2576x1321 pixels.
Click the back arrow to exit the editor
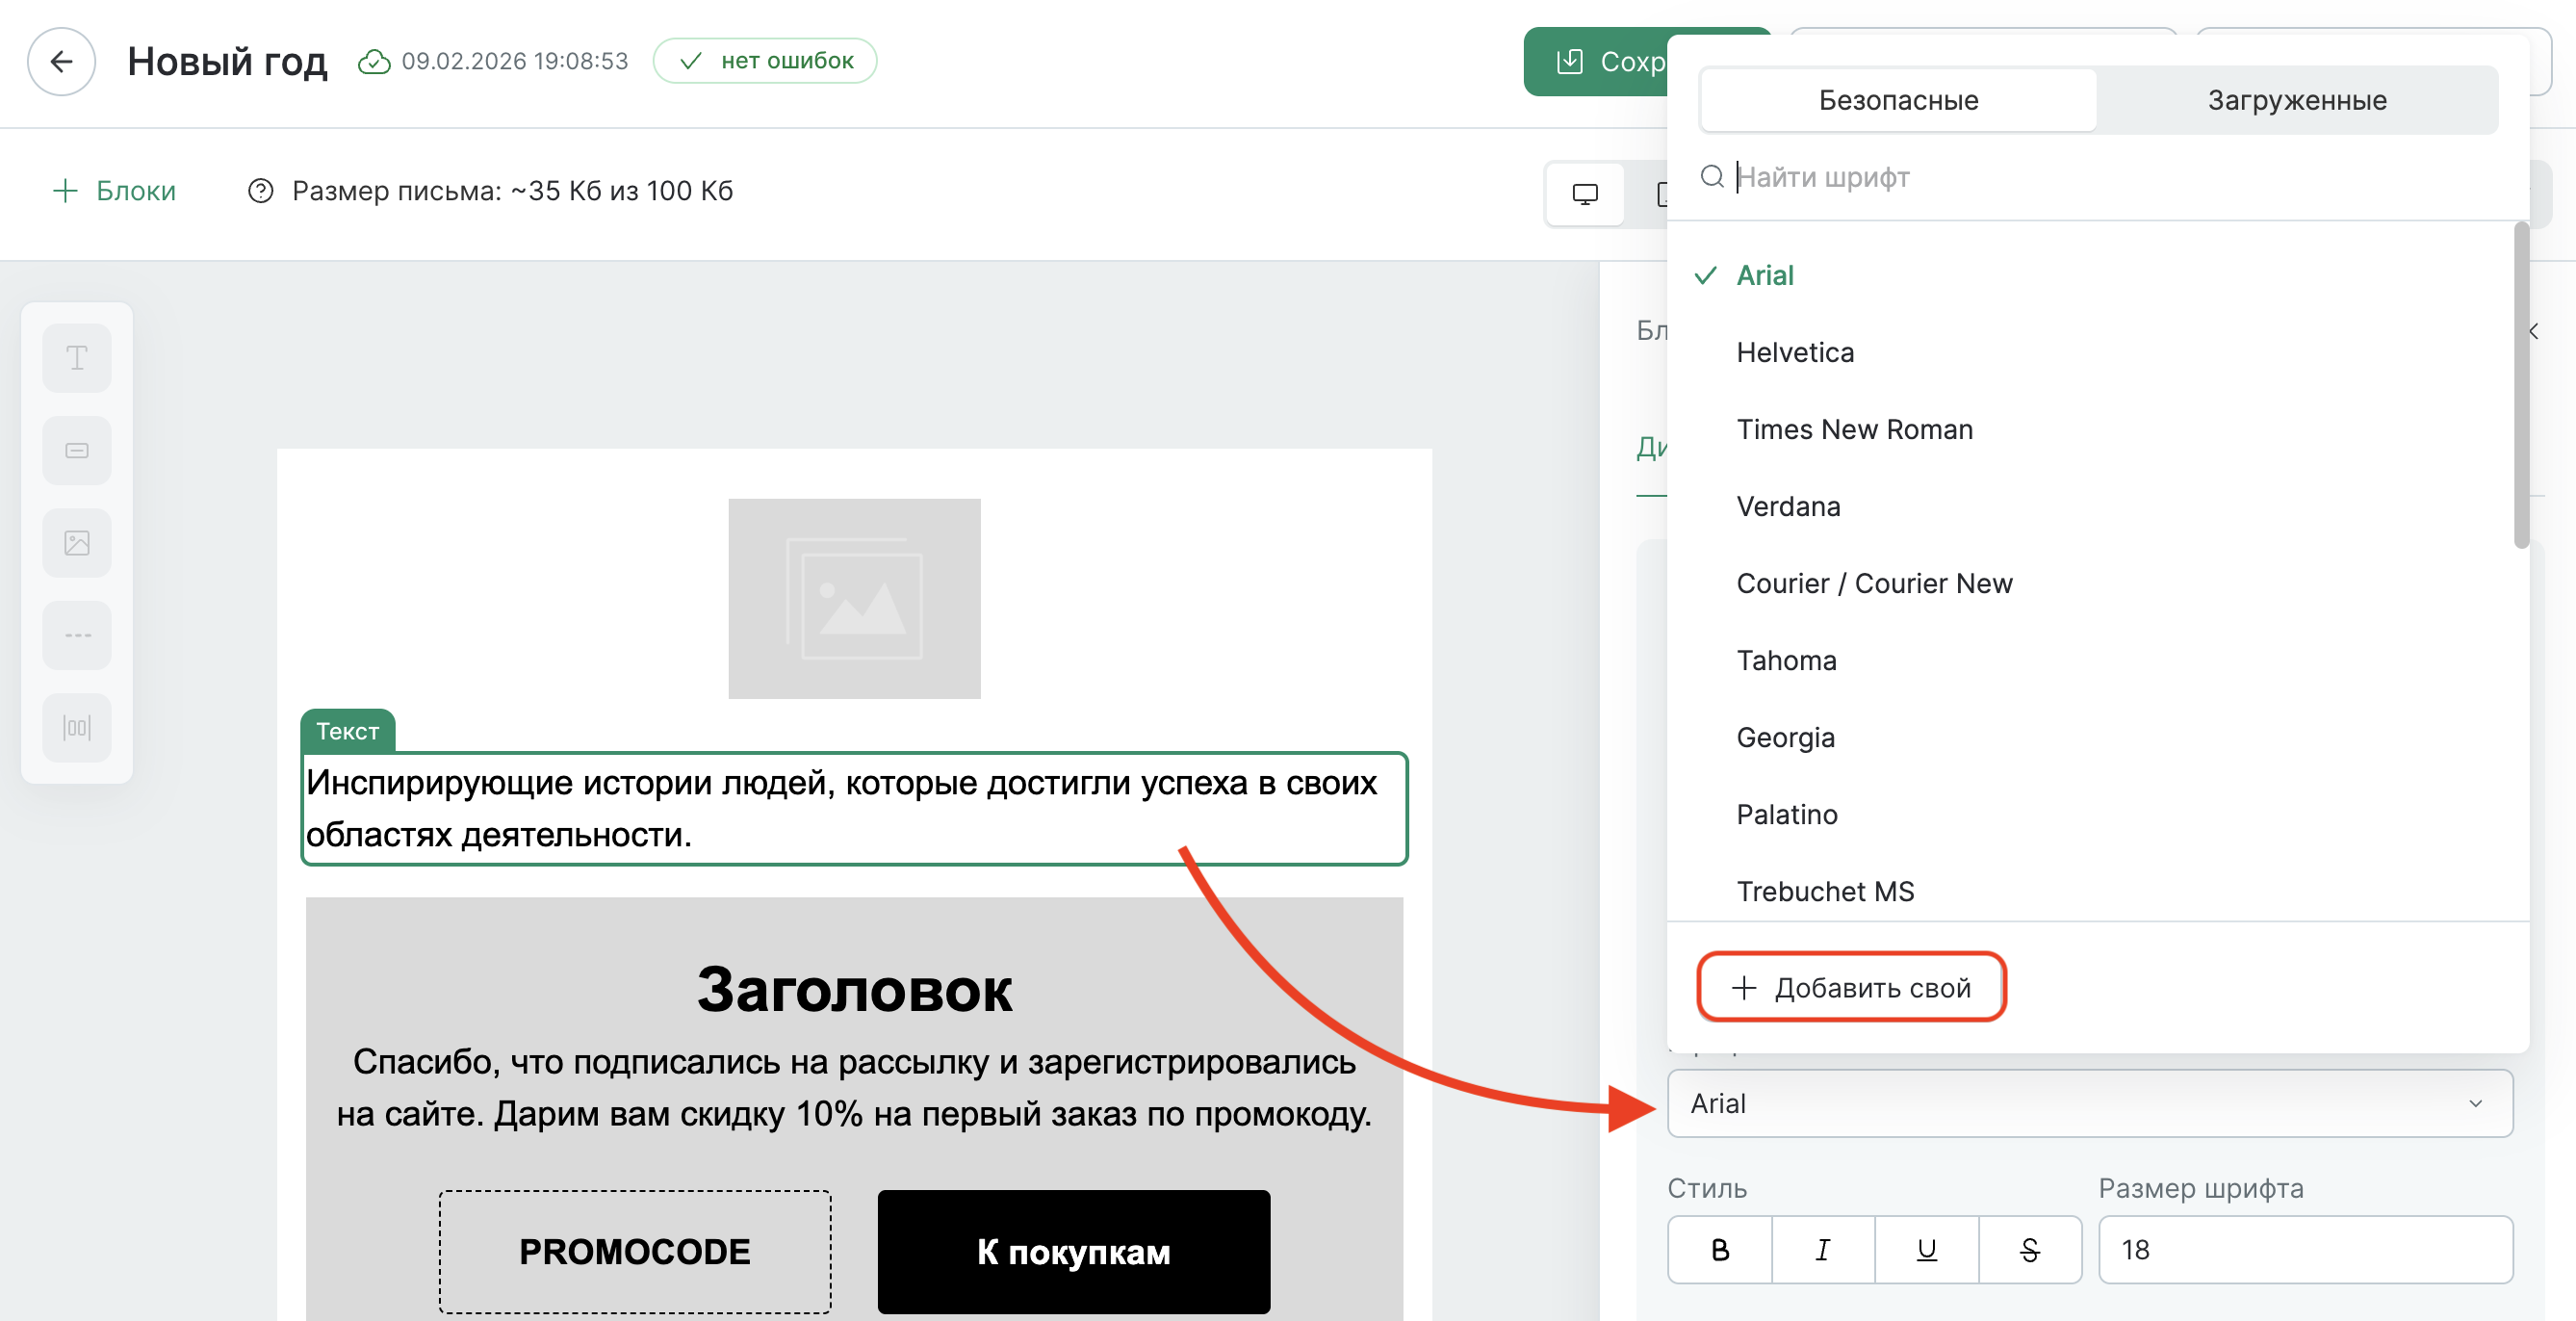click(x=62, y=61)
